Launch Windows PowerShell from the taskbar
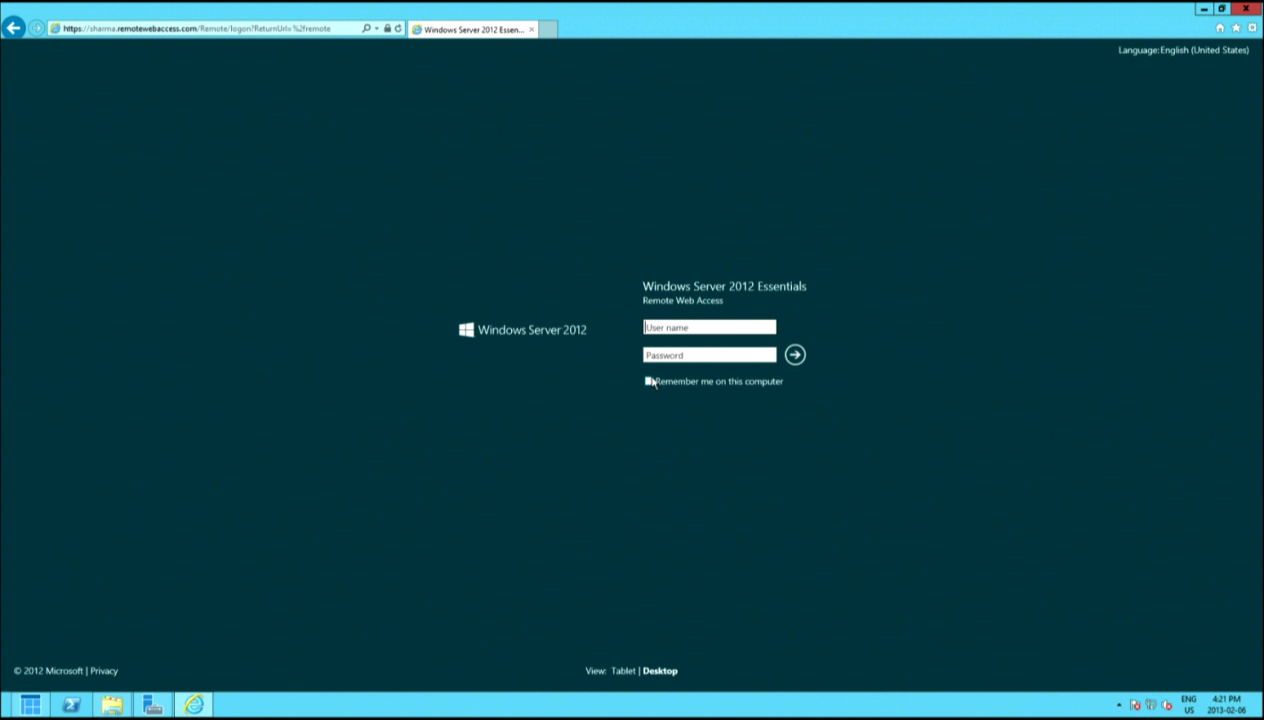Screen dimensions: 1264x720 click(71, 705)
